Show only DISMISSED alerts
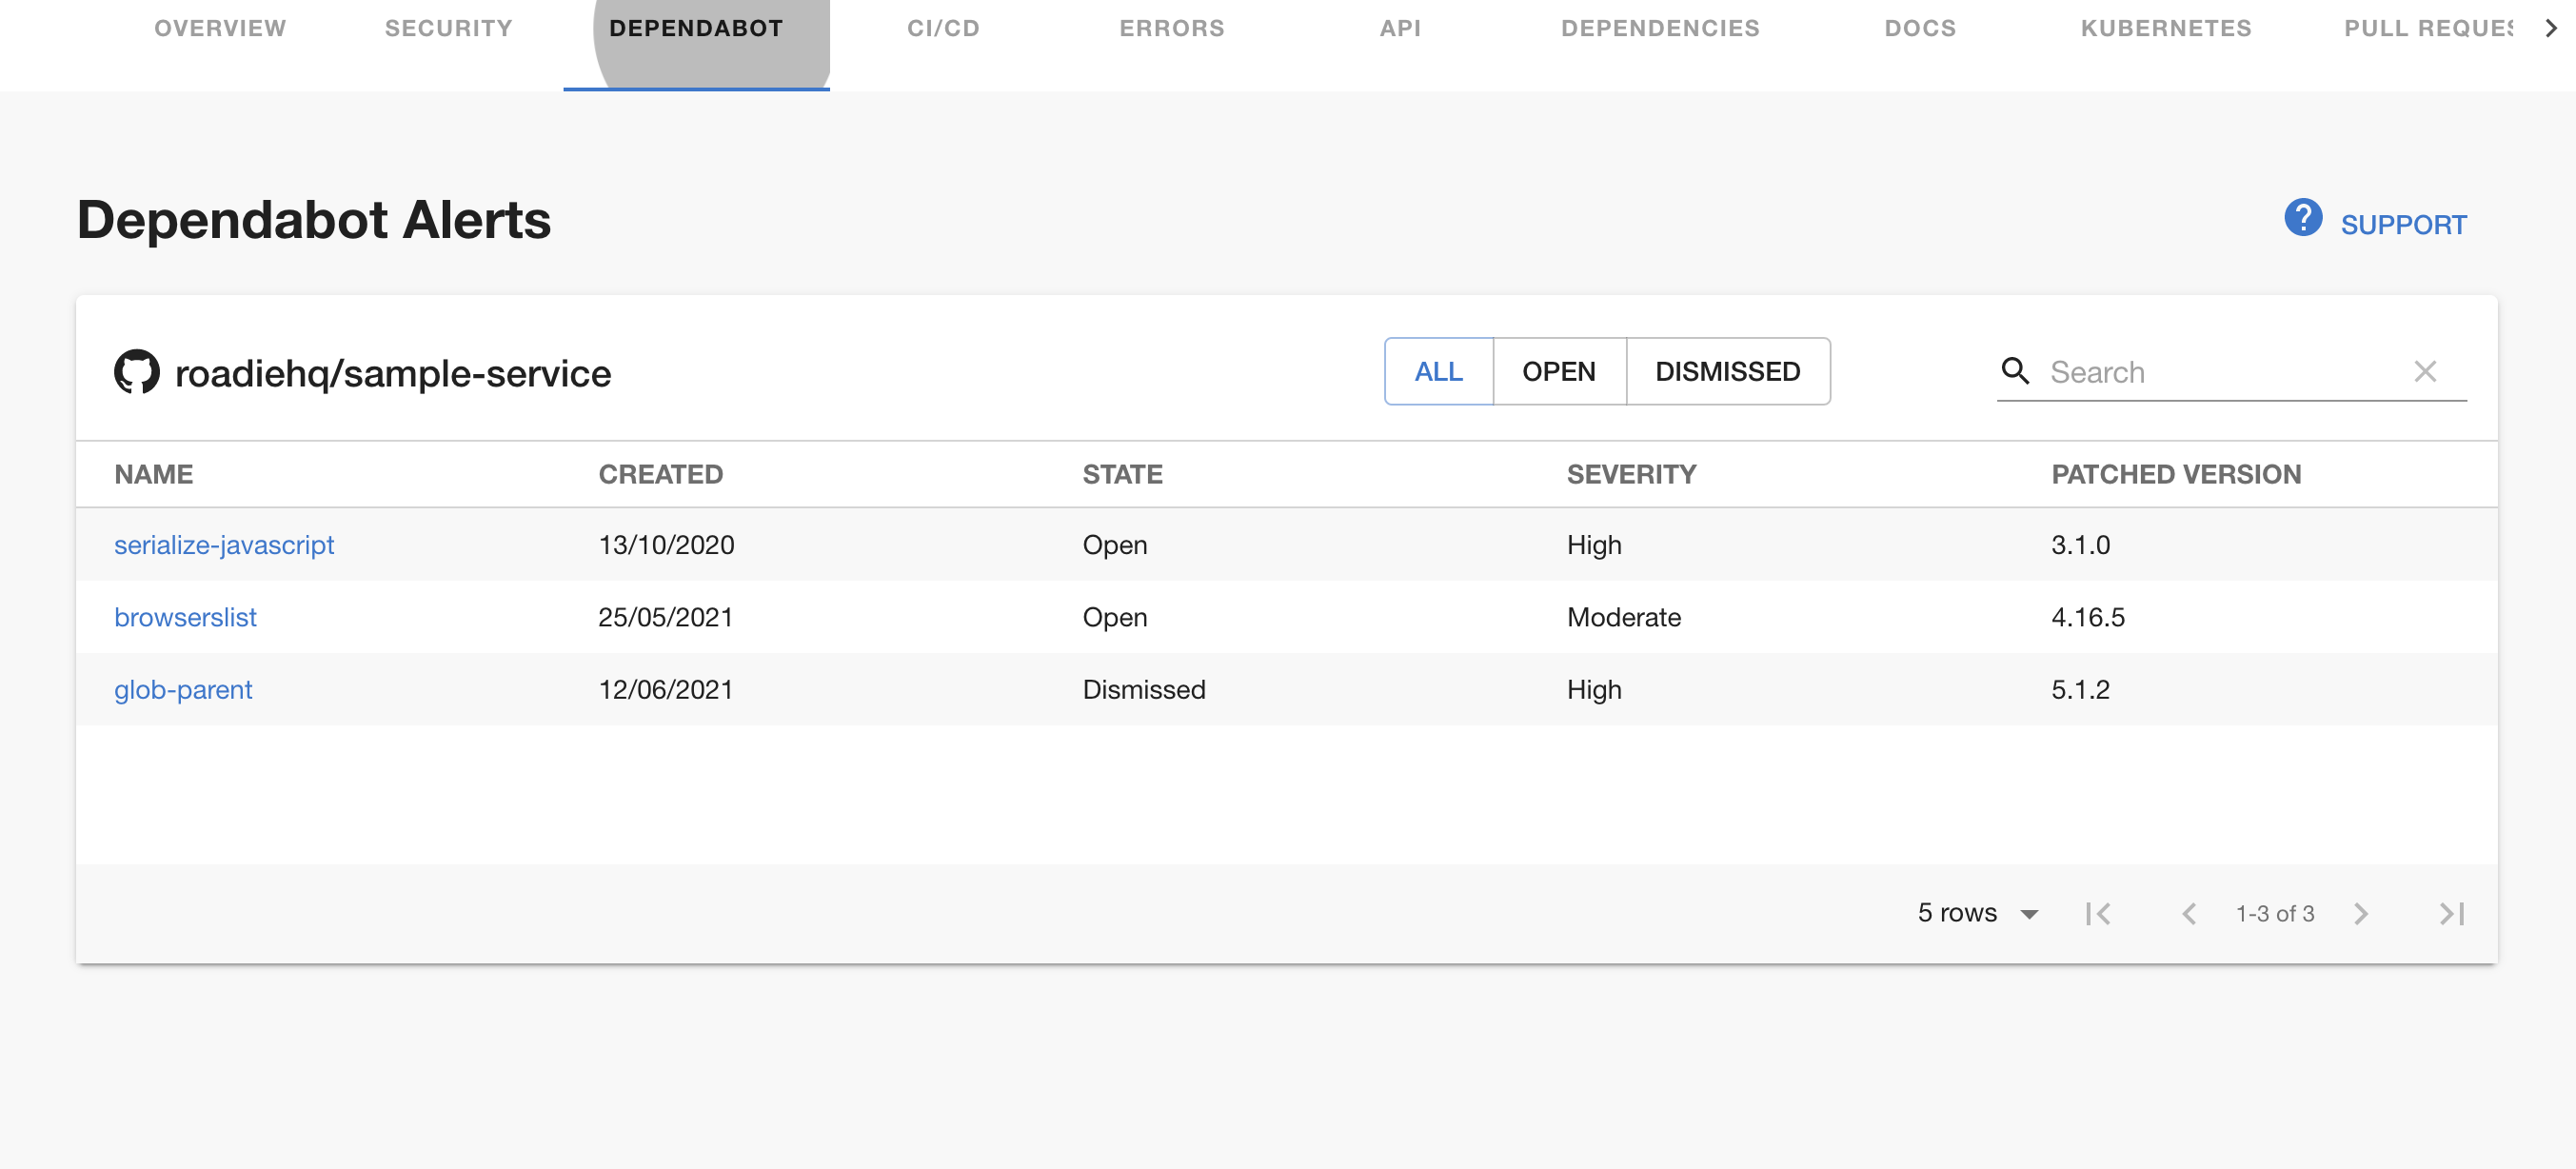This screenshot has width=2576, height=1169. point(1727,372)
